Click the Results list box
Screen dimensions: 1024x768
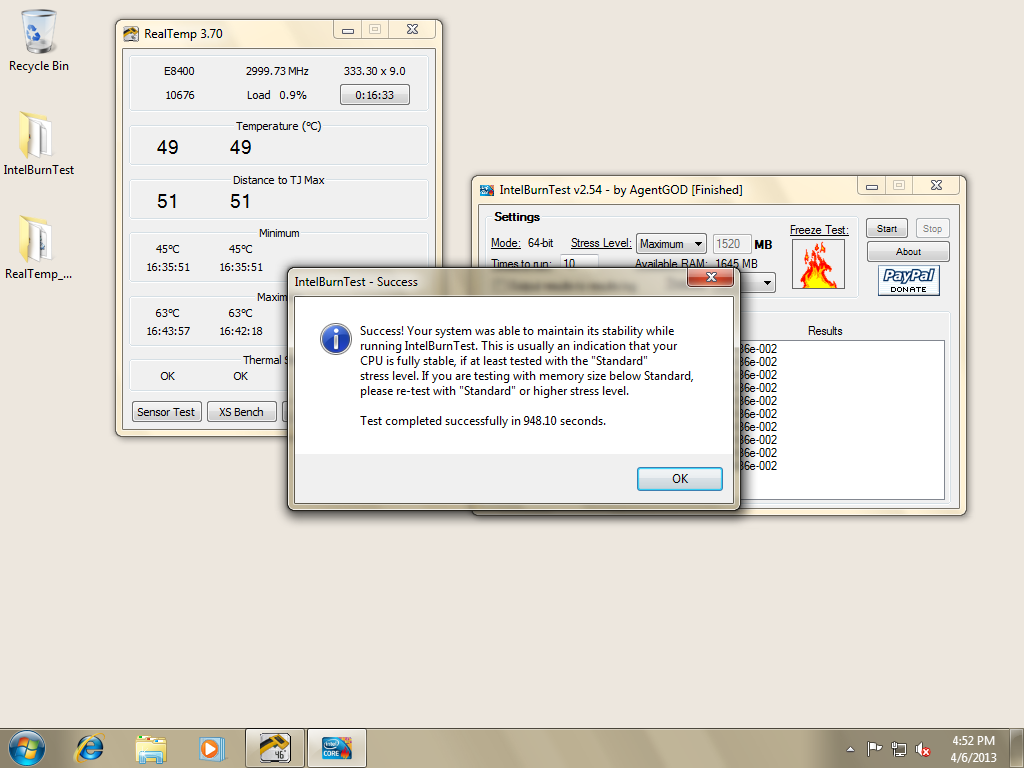842,420
